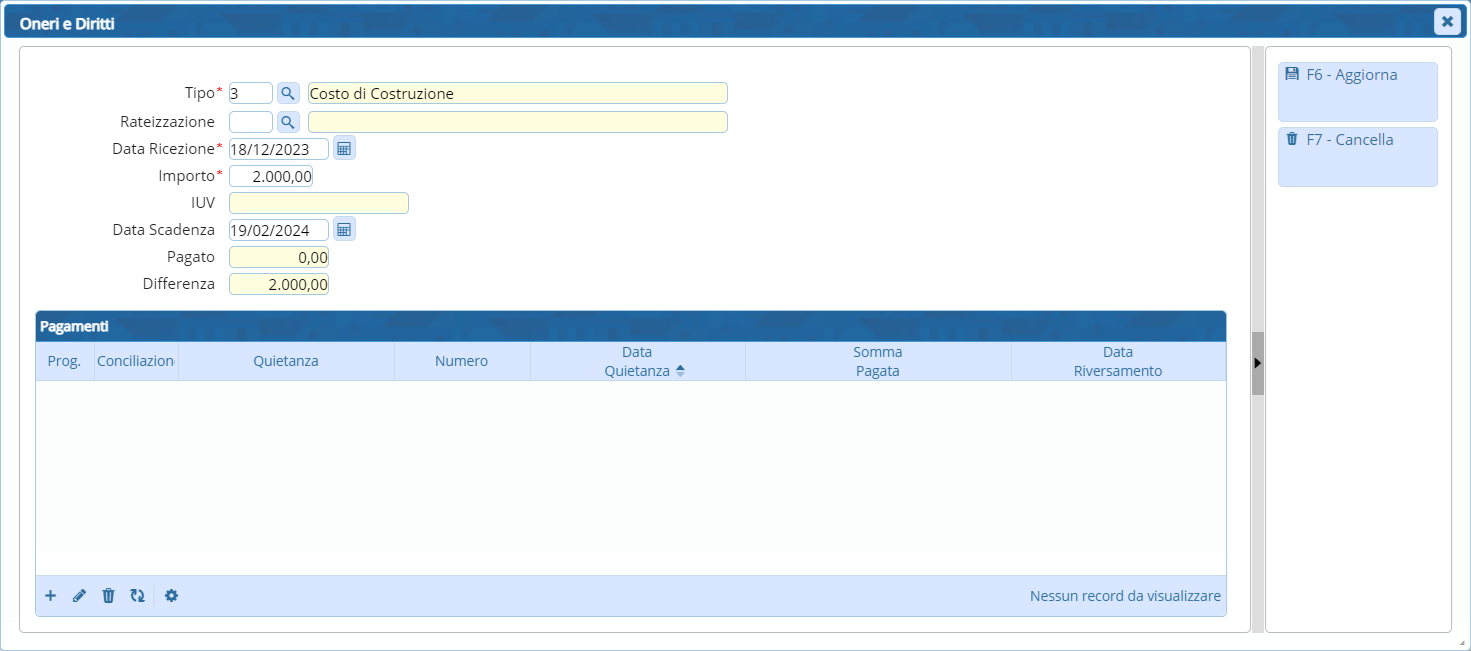Click the Importo amount field
The image size is (1471, 651).
pos(271,176)
